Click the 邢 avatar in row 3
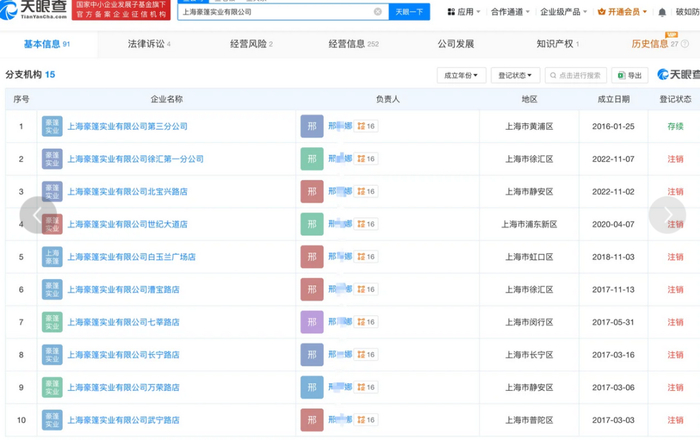Image resolution: width=700 pixels, height=440 pixels. [312, 192]
